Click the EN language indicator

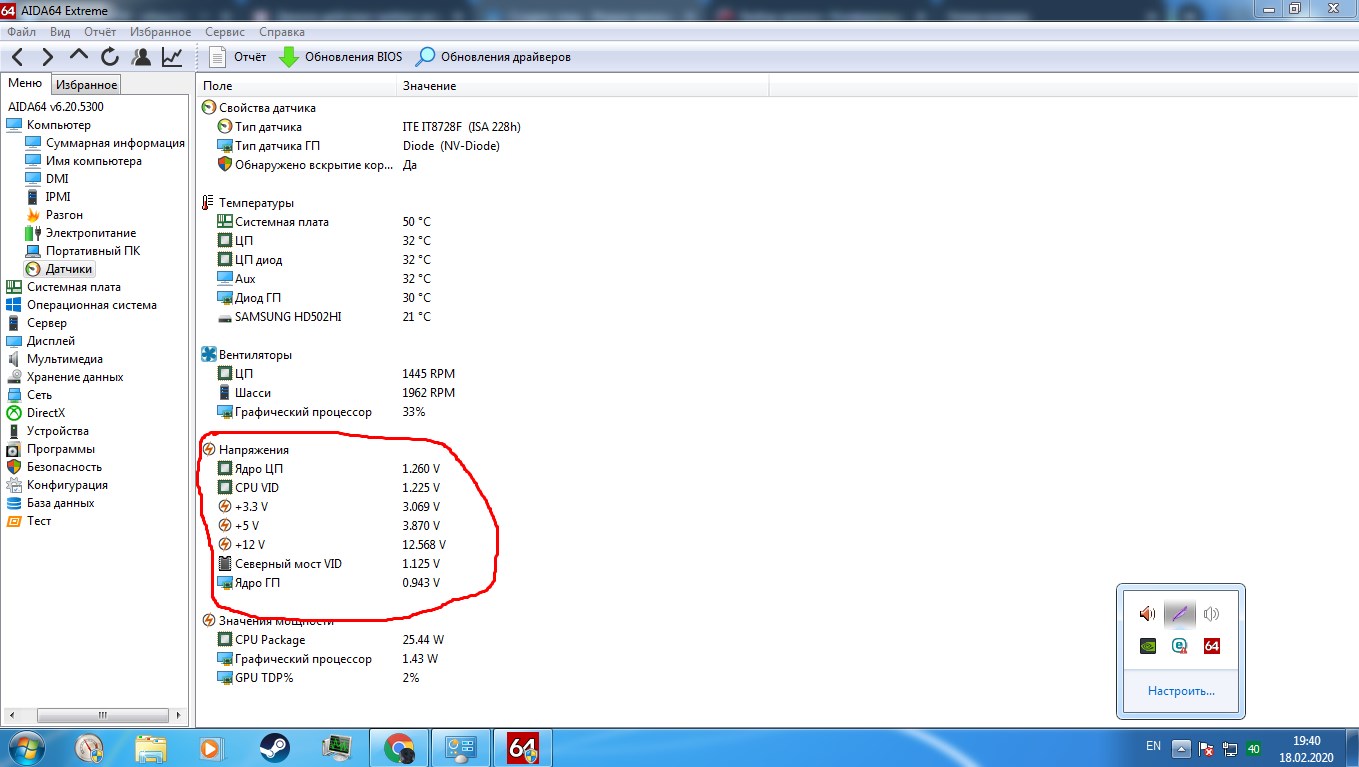(1153, 746)
